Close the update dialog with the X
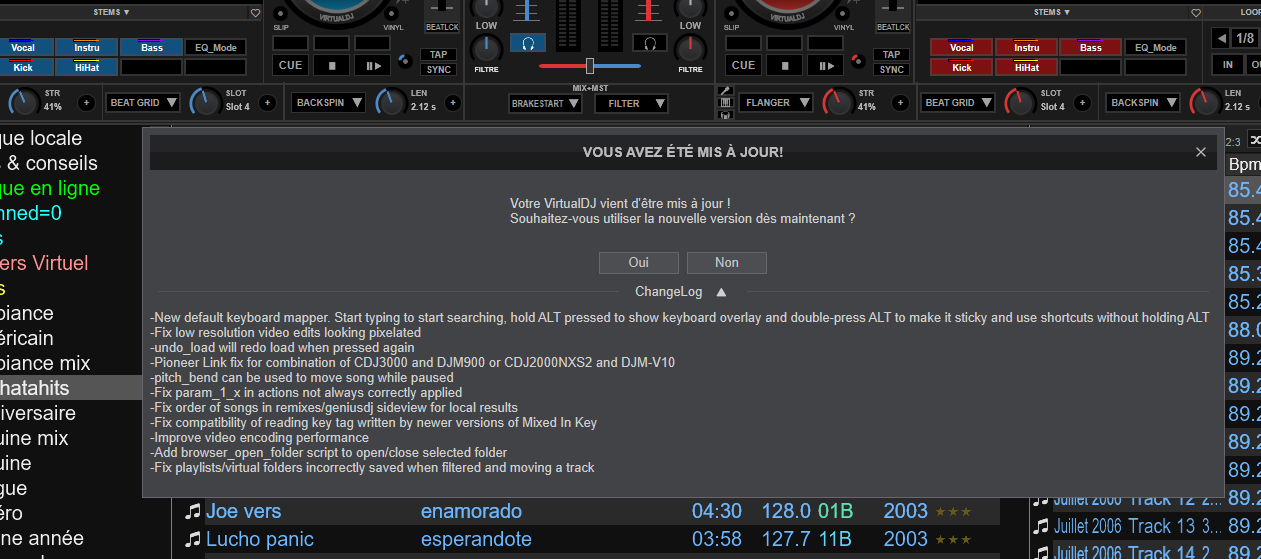This screenshot has height=559, width=1261. [1200, 152]
